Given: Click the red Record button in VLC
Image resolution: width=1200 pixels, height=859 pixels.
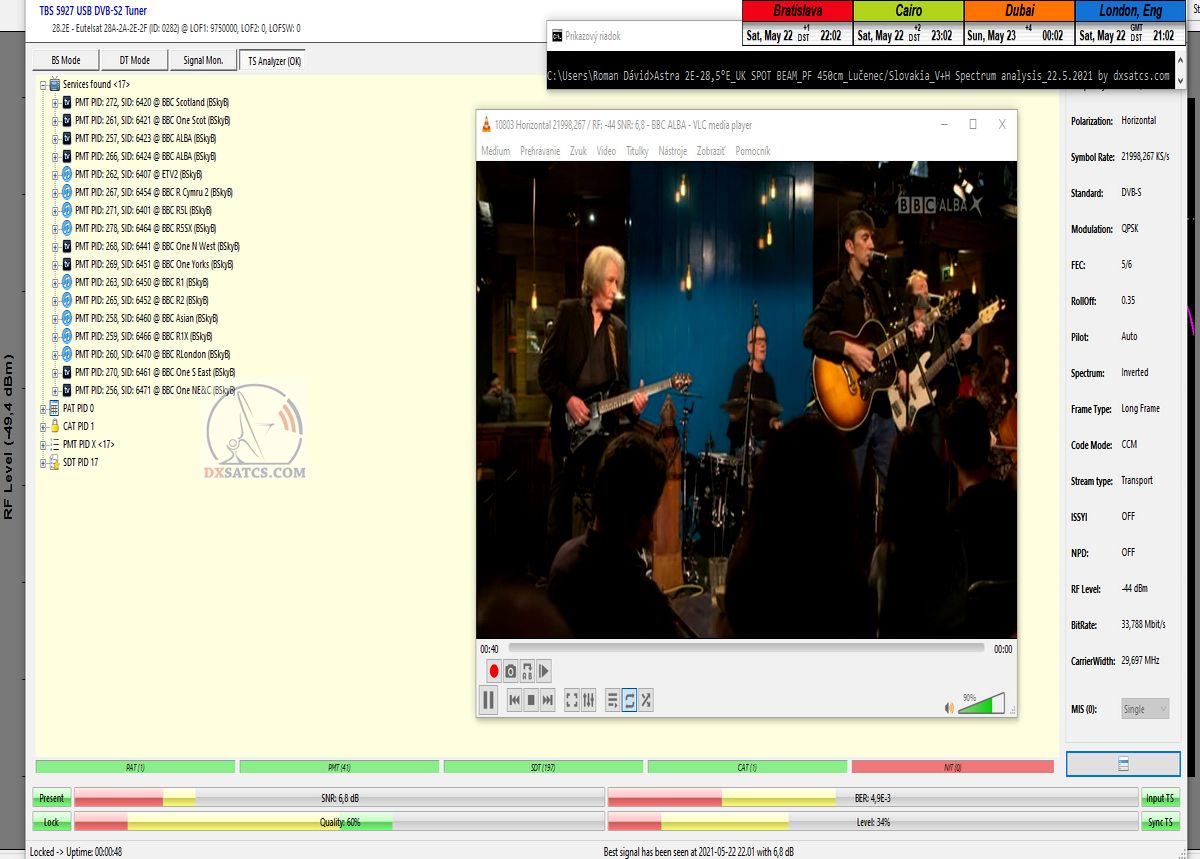Looking at the screenshot, I should (x=493, y=671).
